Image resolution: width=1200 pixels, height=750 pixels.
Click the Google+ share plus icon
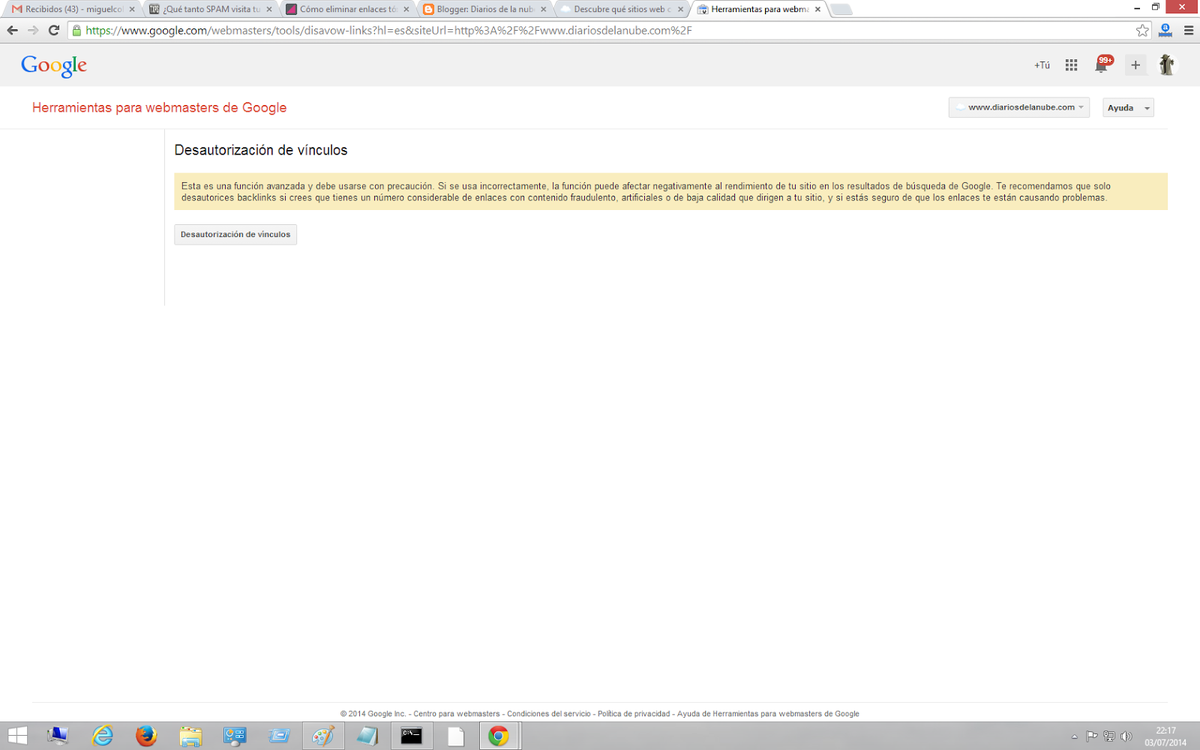point(1135,65)
